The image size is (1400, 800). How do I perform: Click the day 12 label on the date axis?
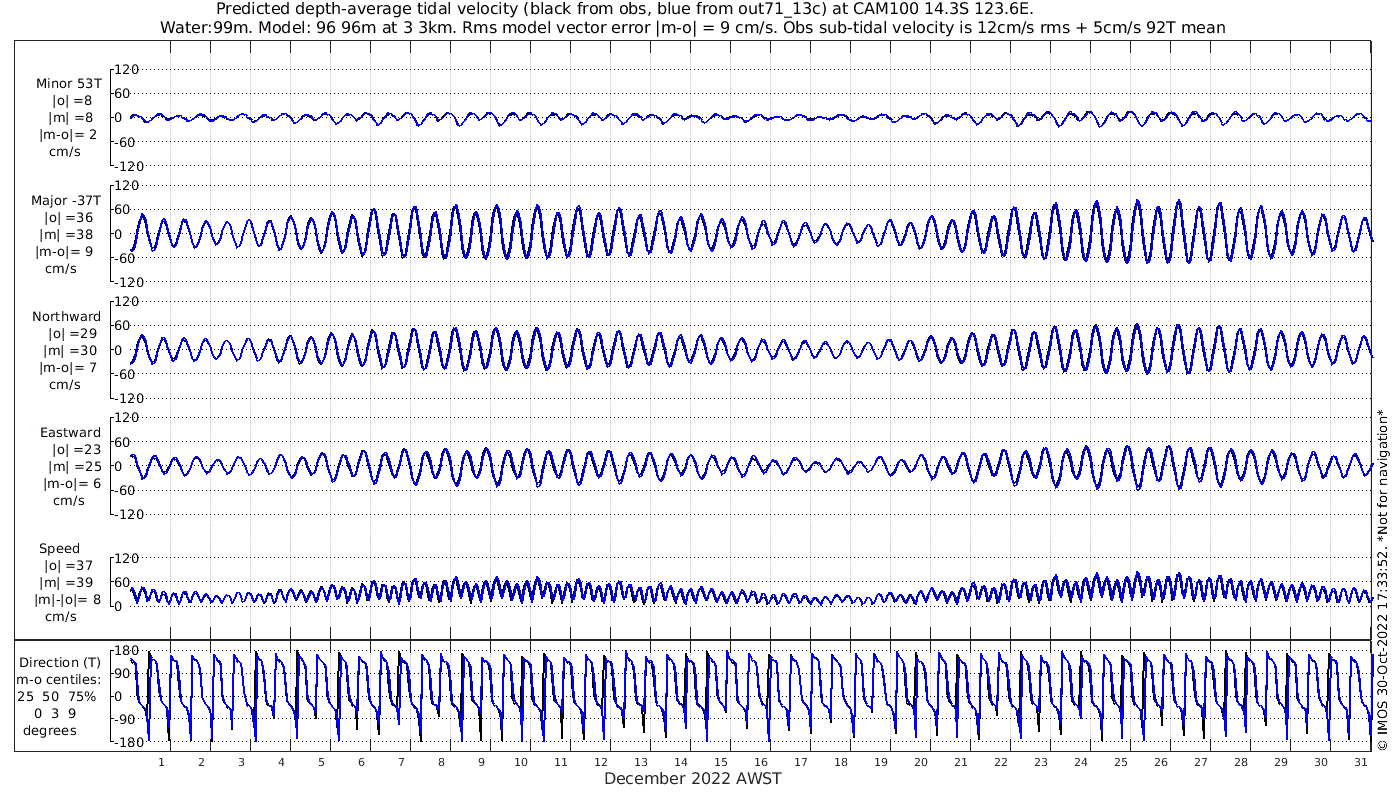(601, 762)
